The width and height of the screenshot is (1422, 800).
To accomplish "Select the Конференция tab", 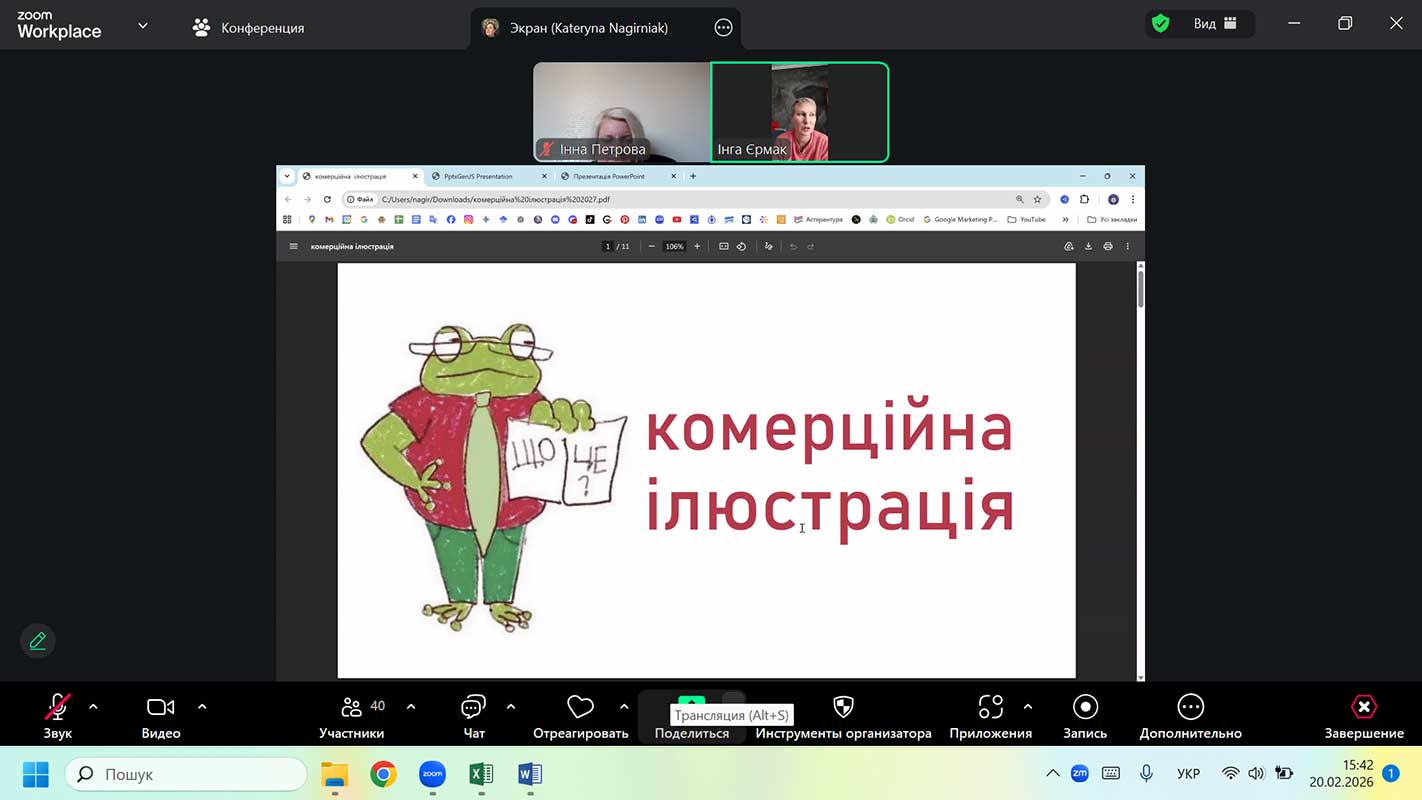I will 248,28.
